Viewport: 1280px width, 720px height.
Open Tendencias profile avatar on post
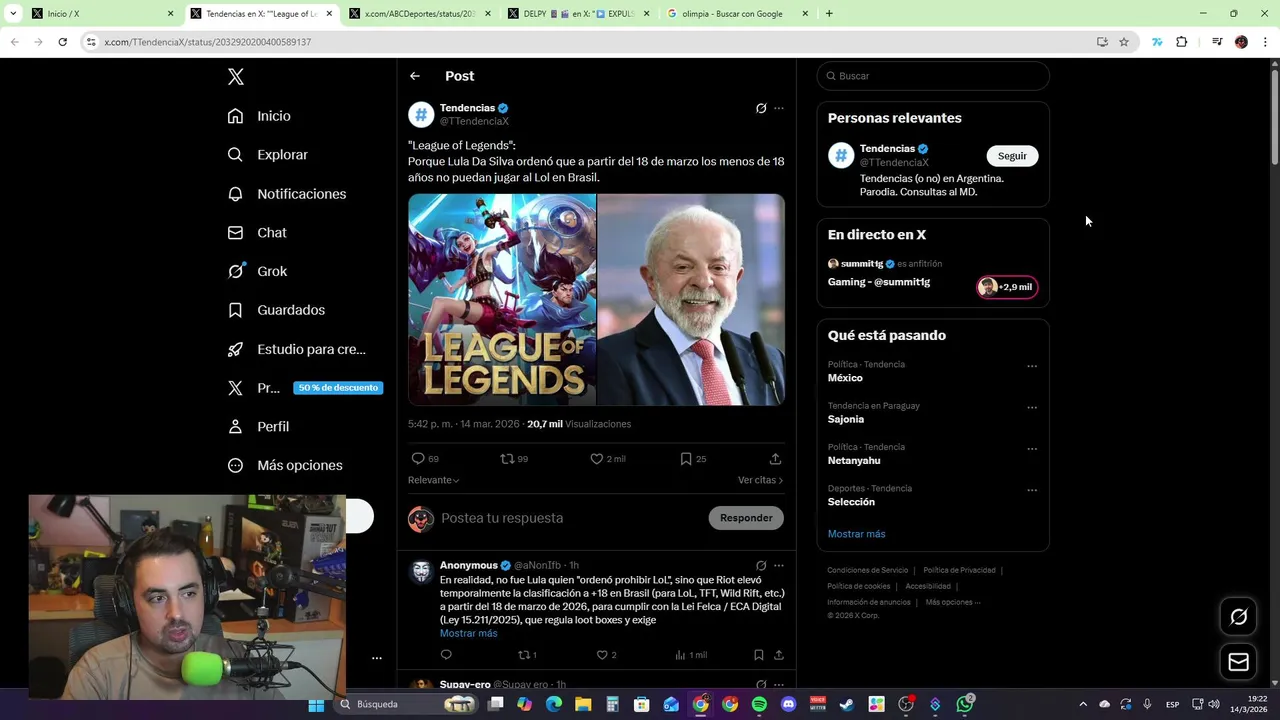click(x=421, y=115)
